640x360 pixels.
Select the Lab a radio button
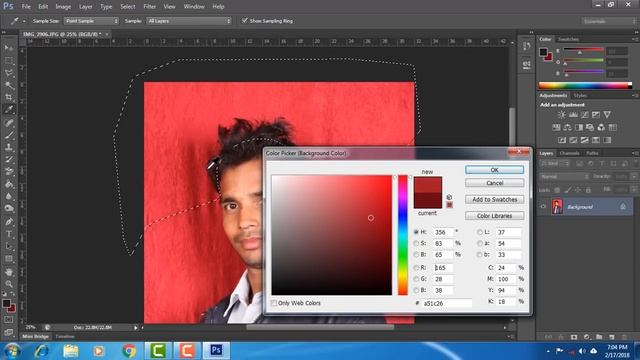click(480, 243)
